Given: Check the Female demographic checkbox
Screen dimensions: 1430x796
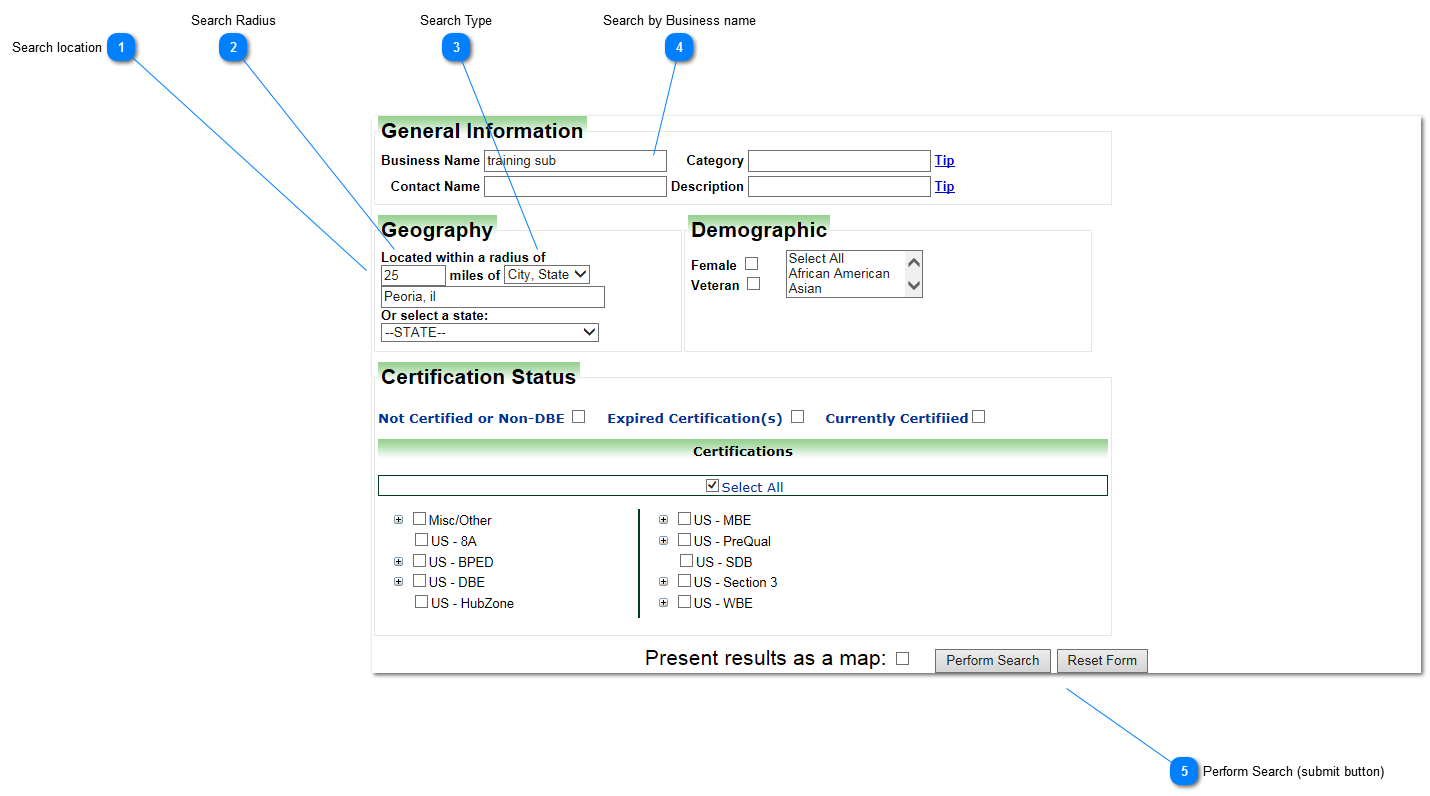Looking at the screenshot, I should point(751,264).
